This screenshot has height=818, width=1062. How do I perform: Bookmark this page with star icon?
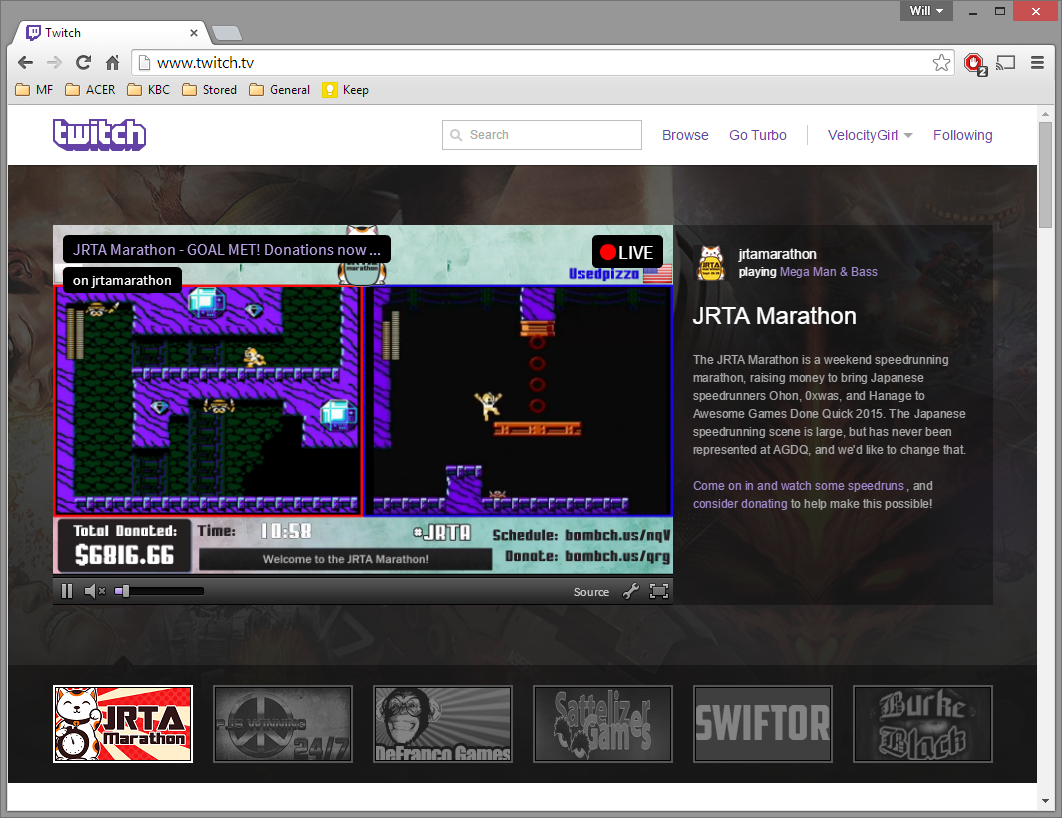tap(941, 63)
